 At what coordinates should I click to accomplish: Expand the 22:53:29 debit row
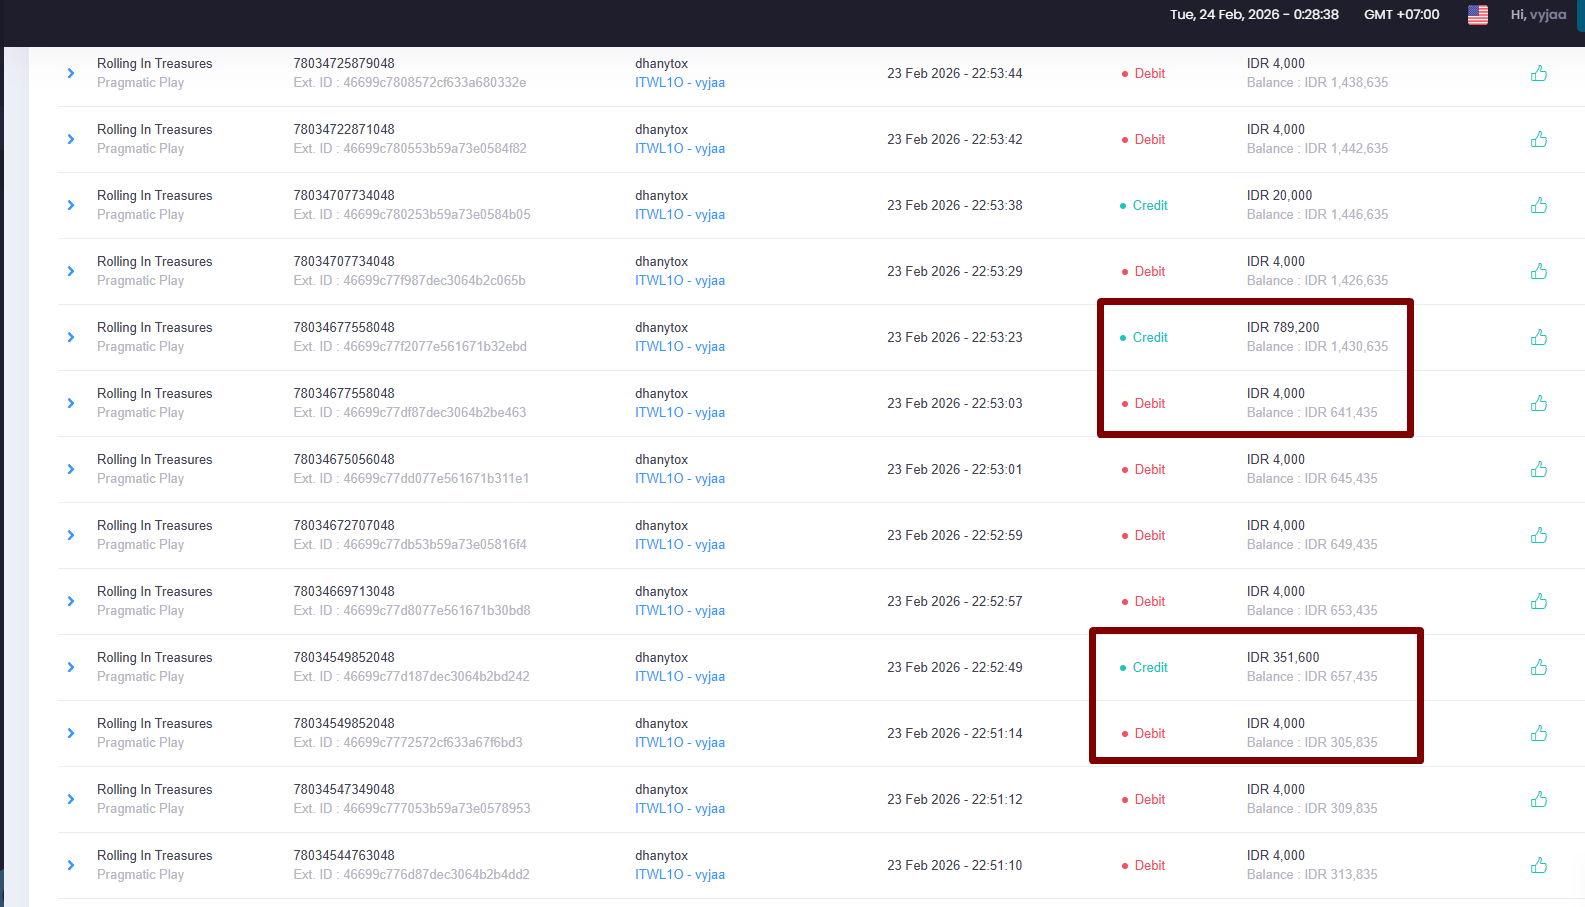[71, 271]
